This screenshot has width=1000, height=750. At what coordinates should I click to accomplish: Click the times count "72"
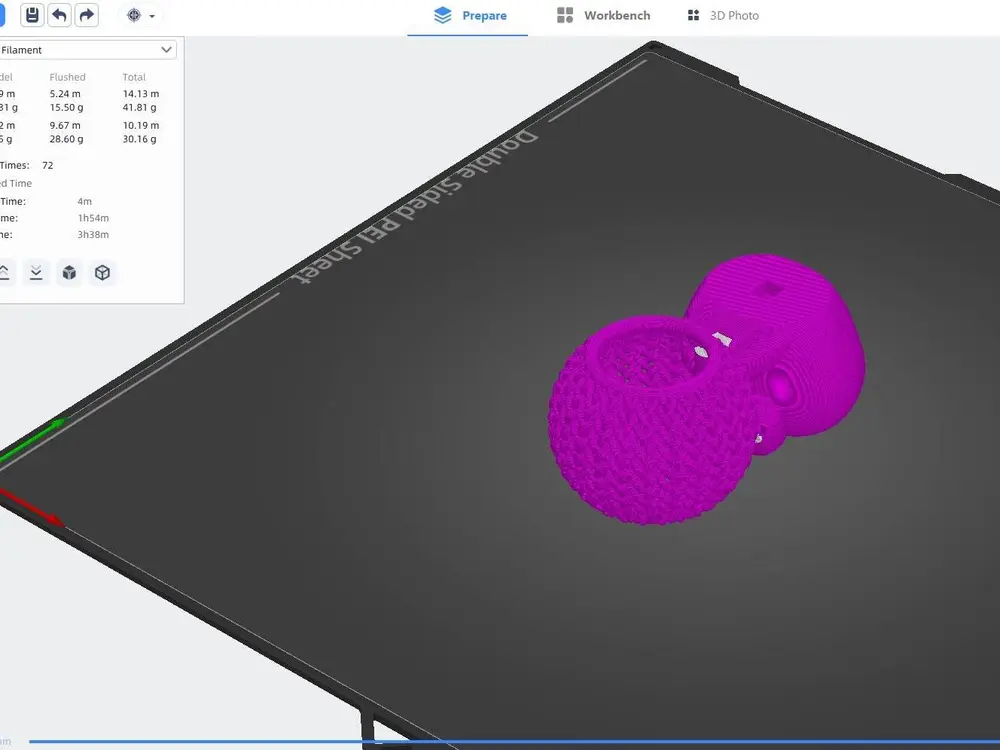[48, 165]
